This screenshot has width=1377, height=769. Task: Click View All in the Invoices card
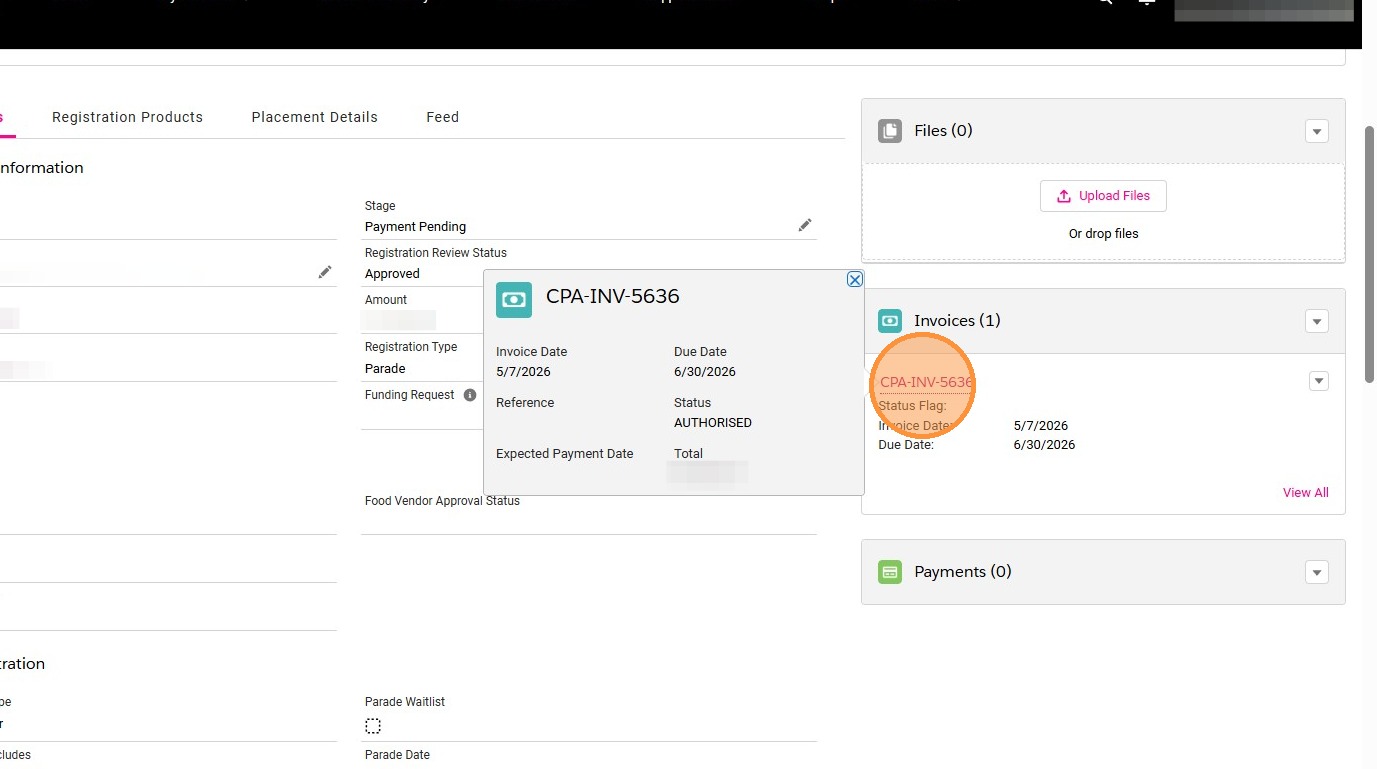click(x=1306, y=493)
